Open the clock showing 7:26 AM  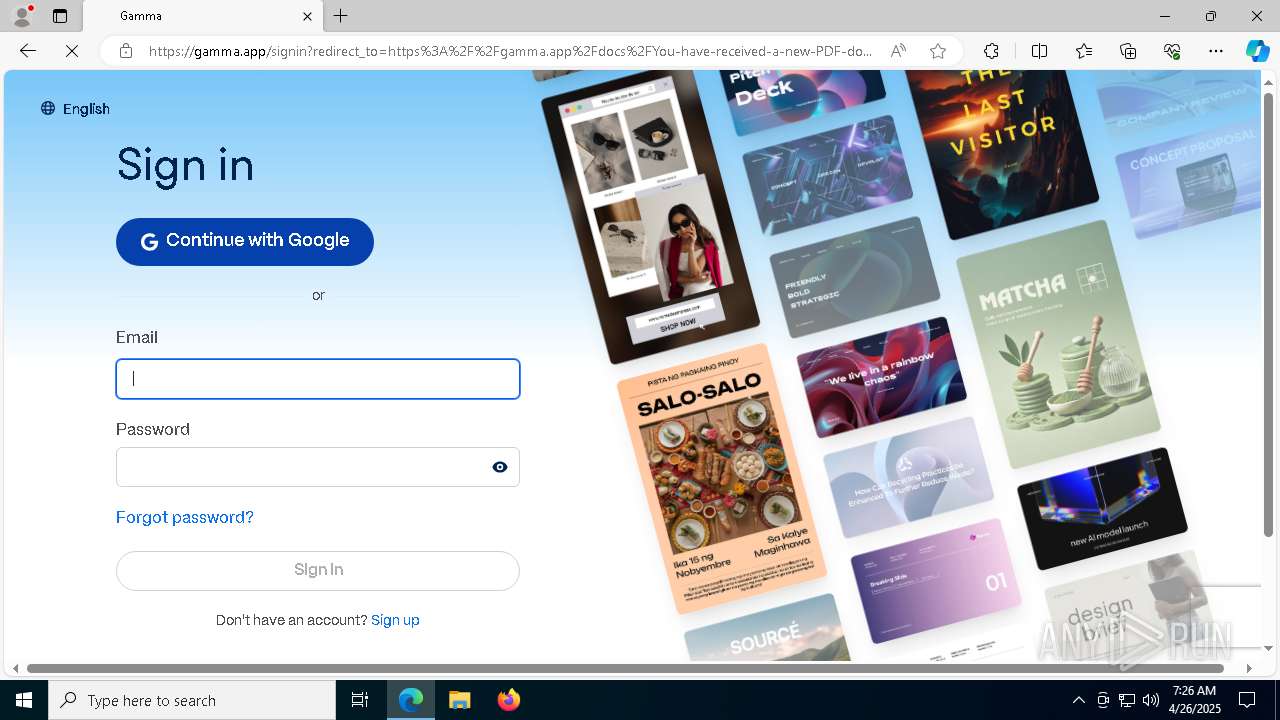(x=1194, y=700)
